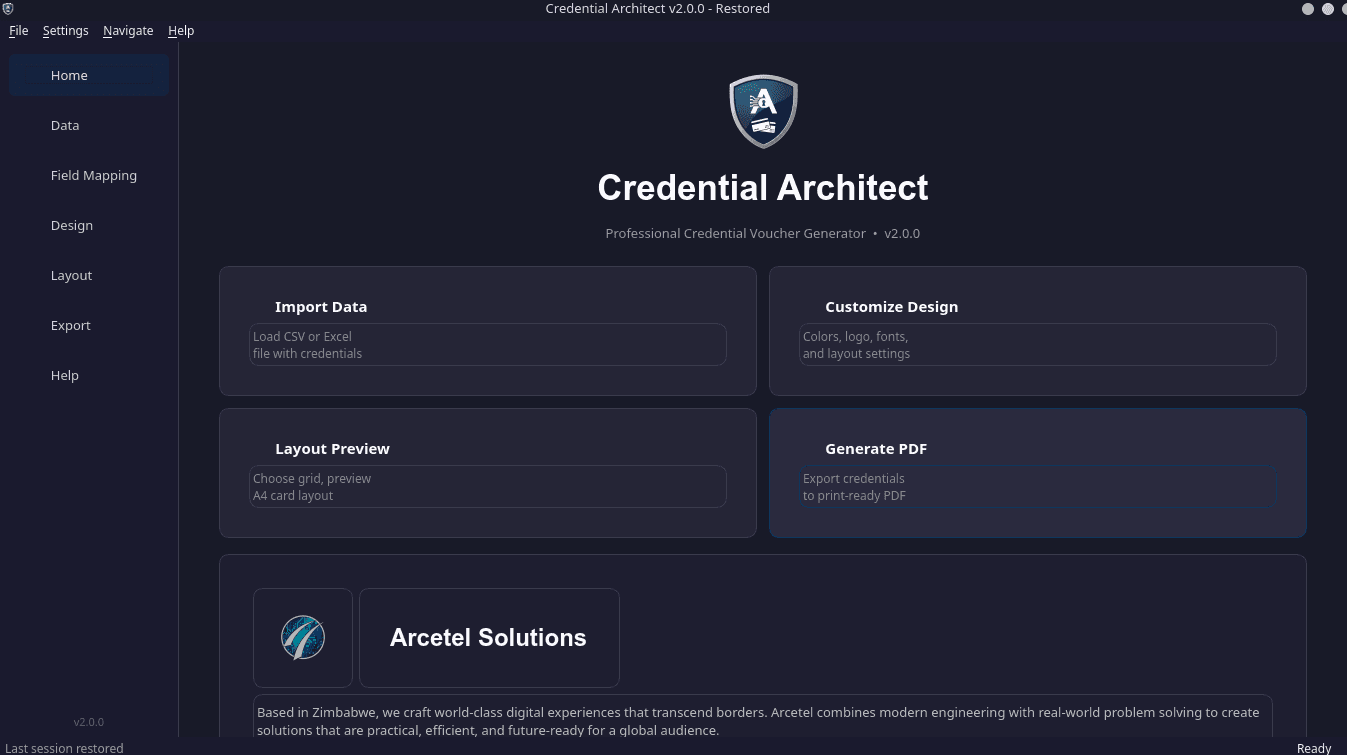This screenshot has width=1347, height=755.
Task: Open the Help menu in the menu bar
Action: 181,30
